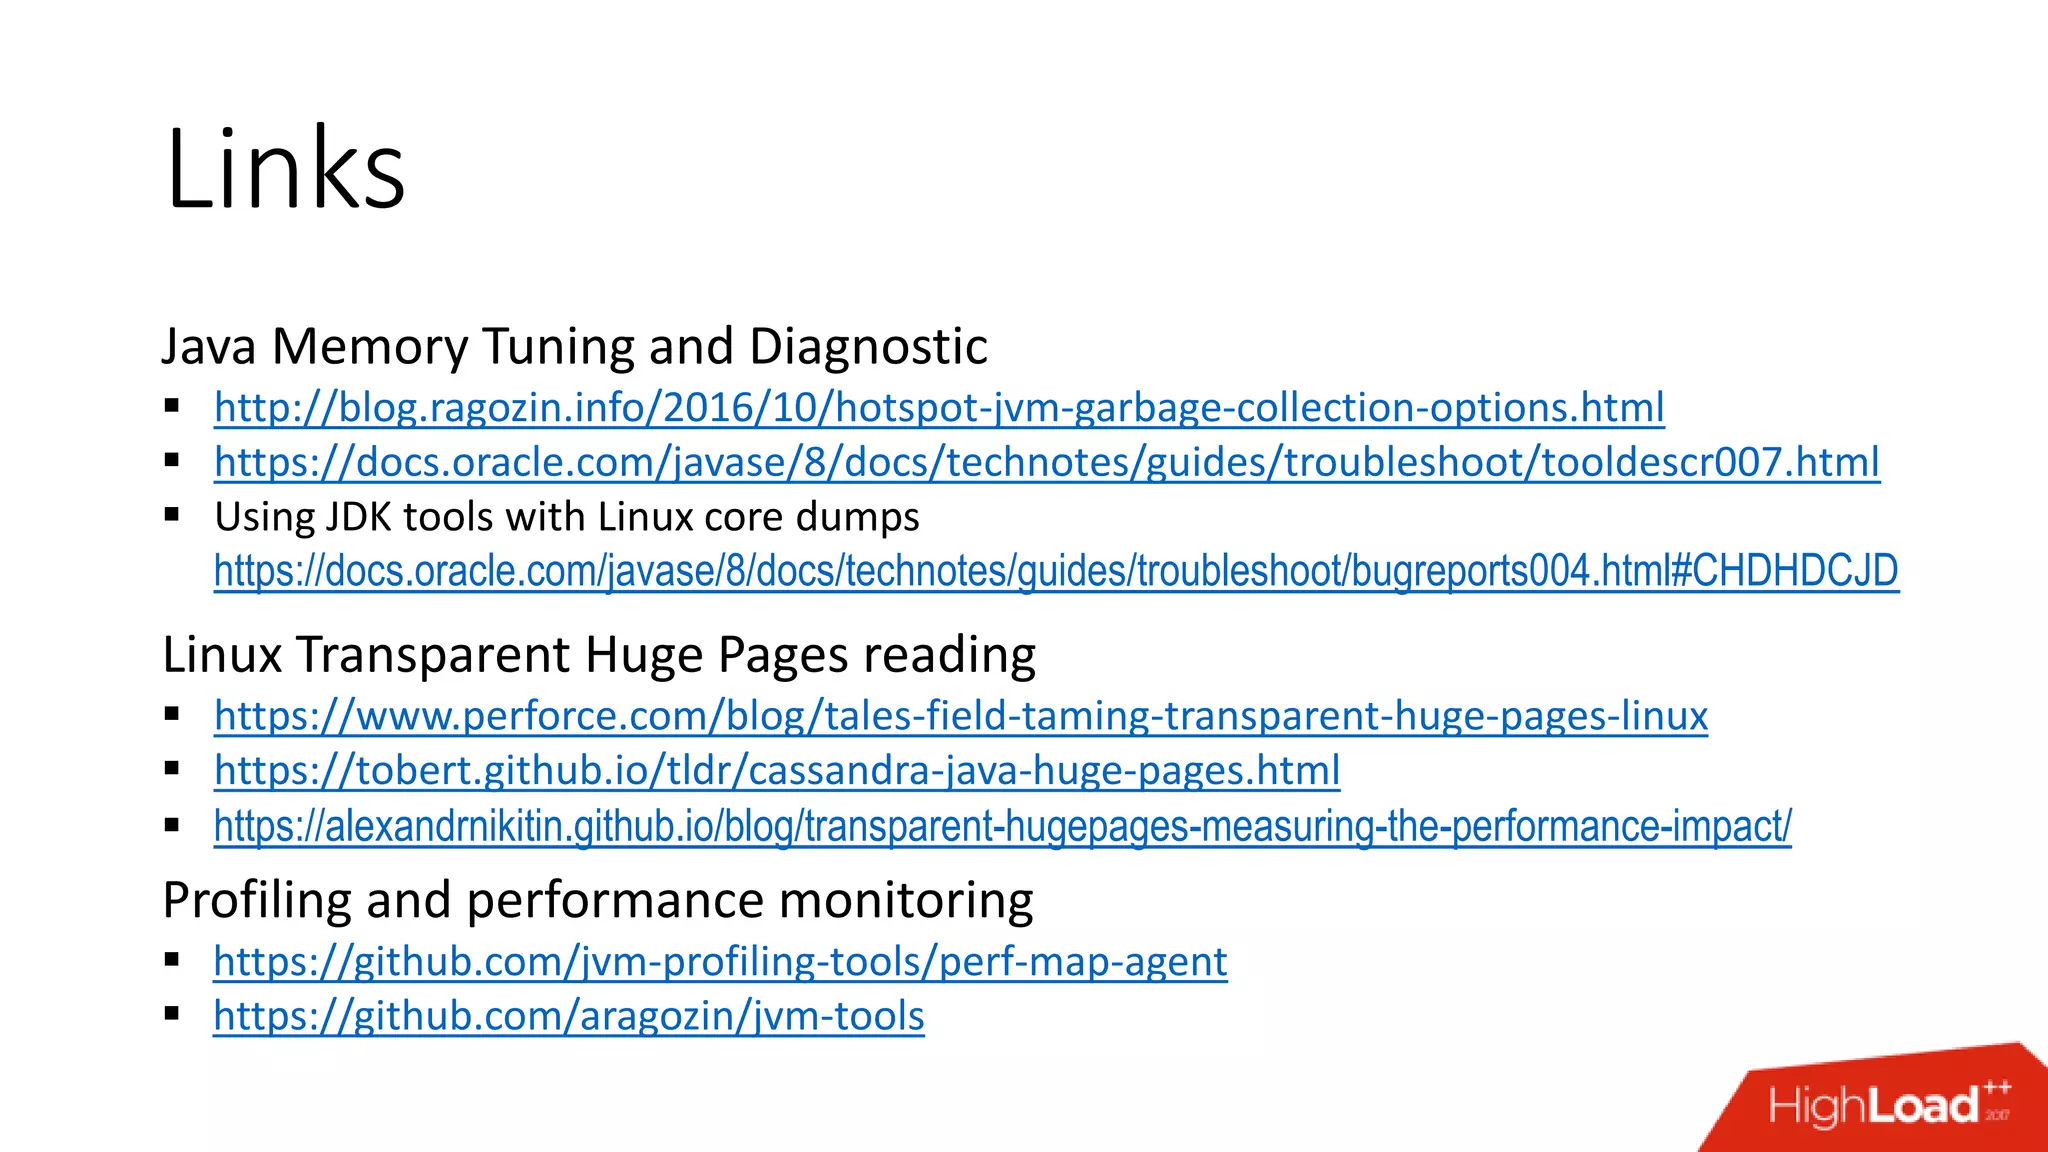
Task: Open the blog.ragozin.info garbage collection options link
Action: pyautogui.click(x=939, y=408)
